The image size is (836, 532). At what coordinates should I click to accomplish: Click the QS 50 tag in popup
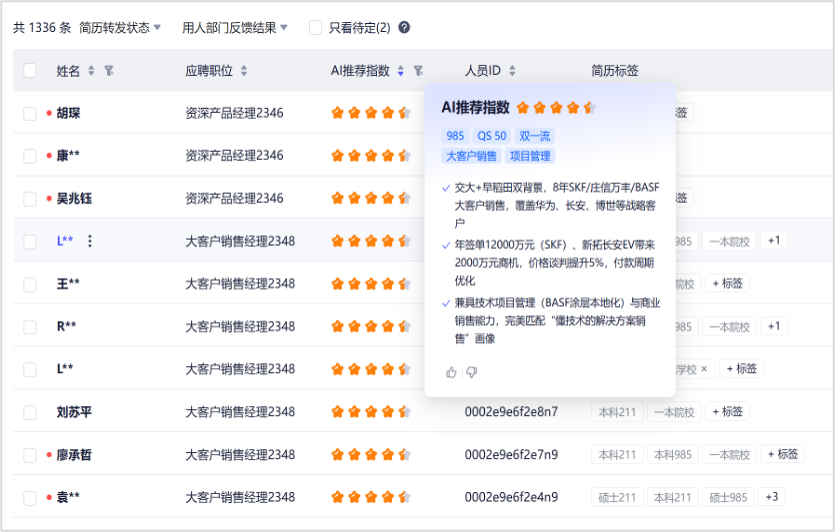point(492,136)
